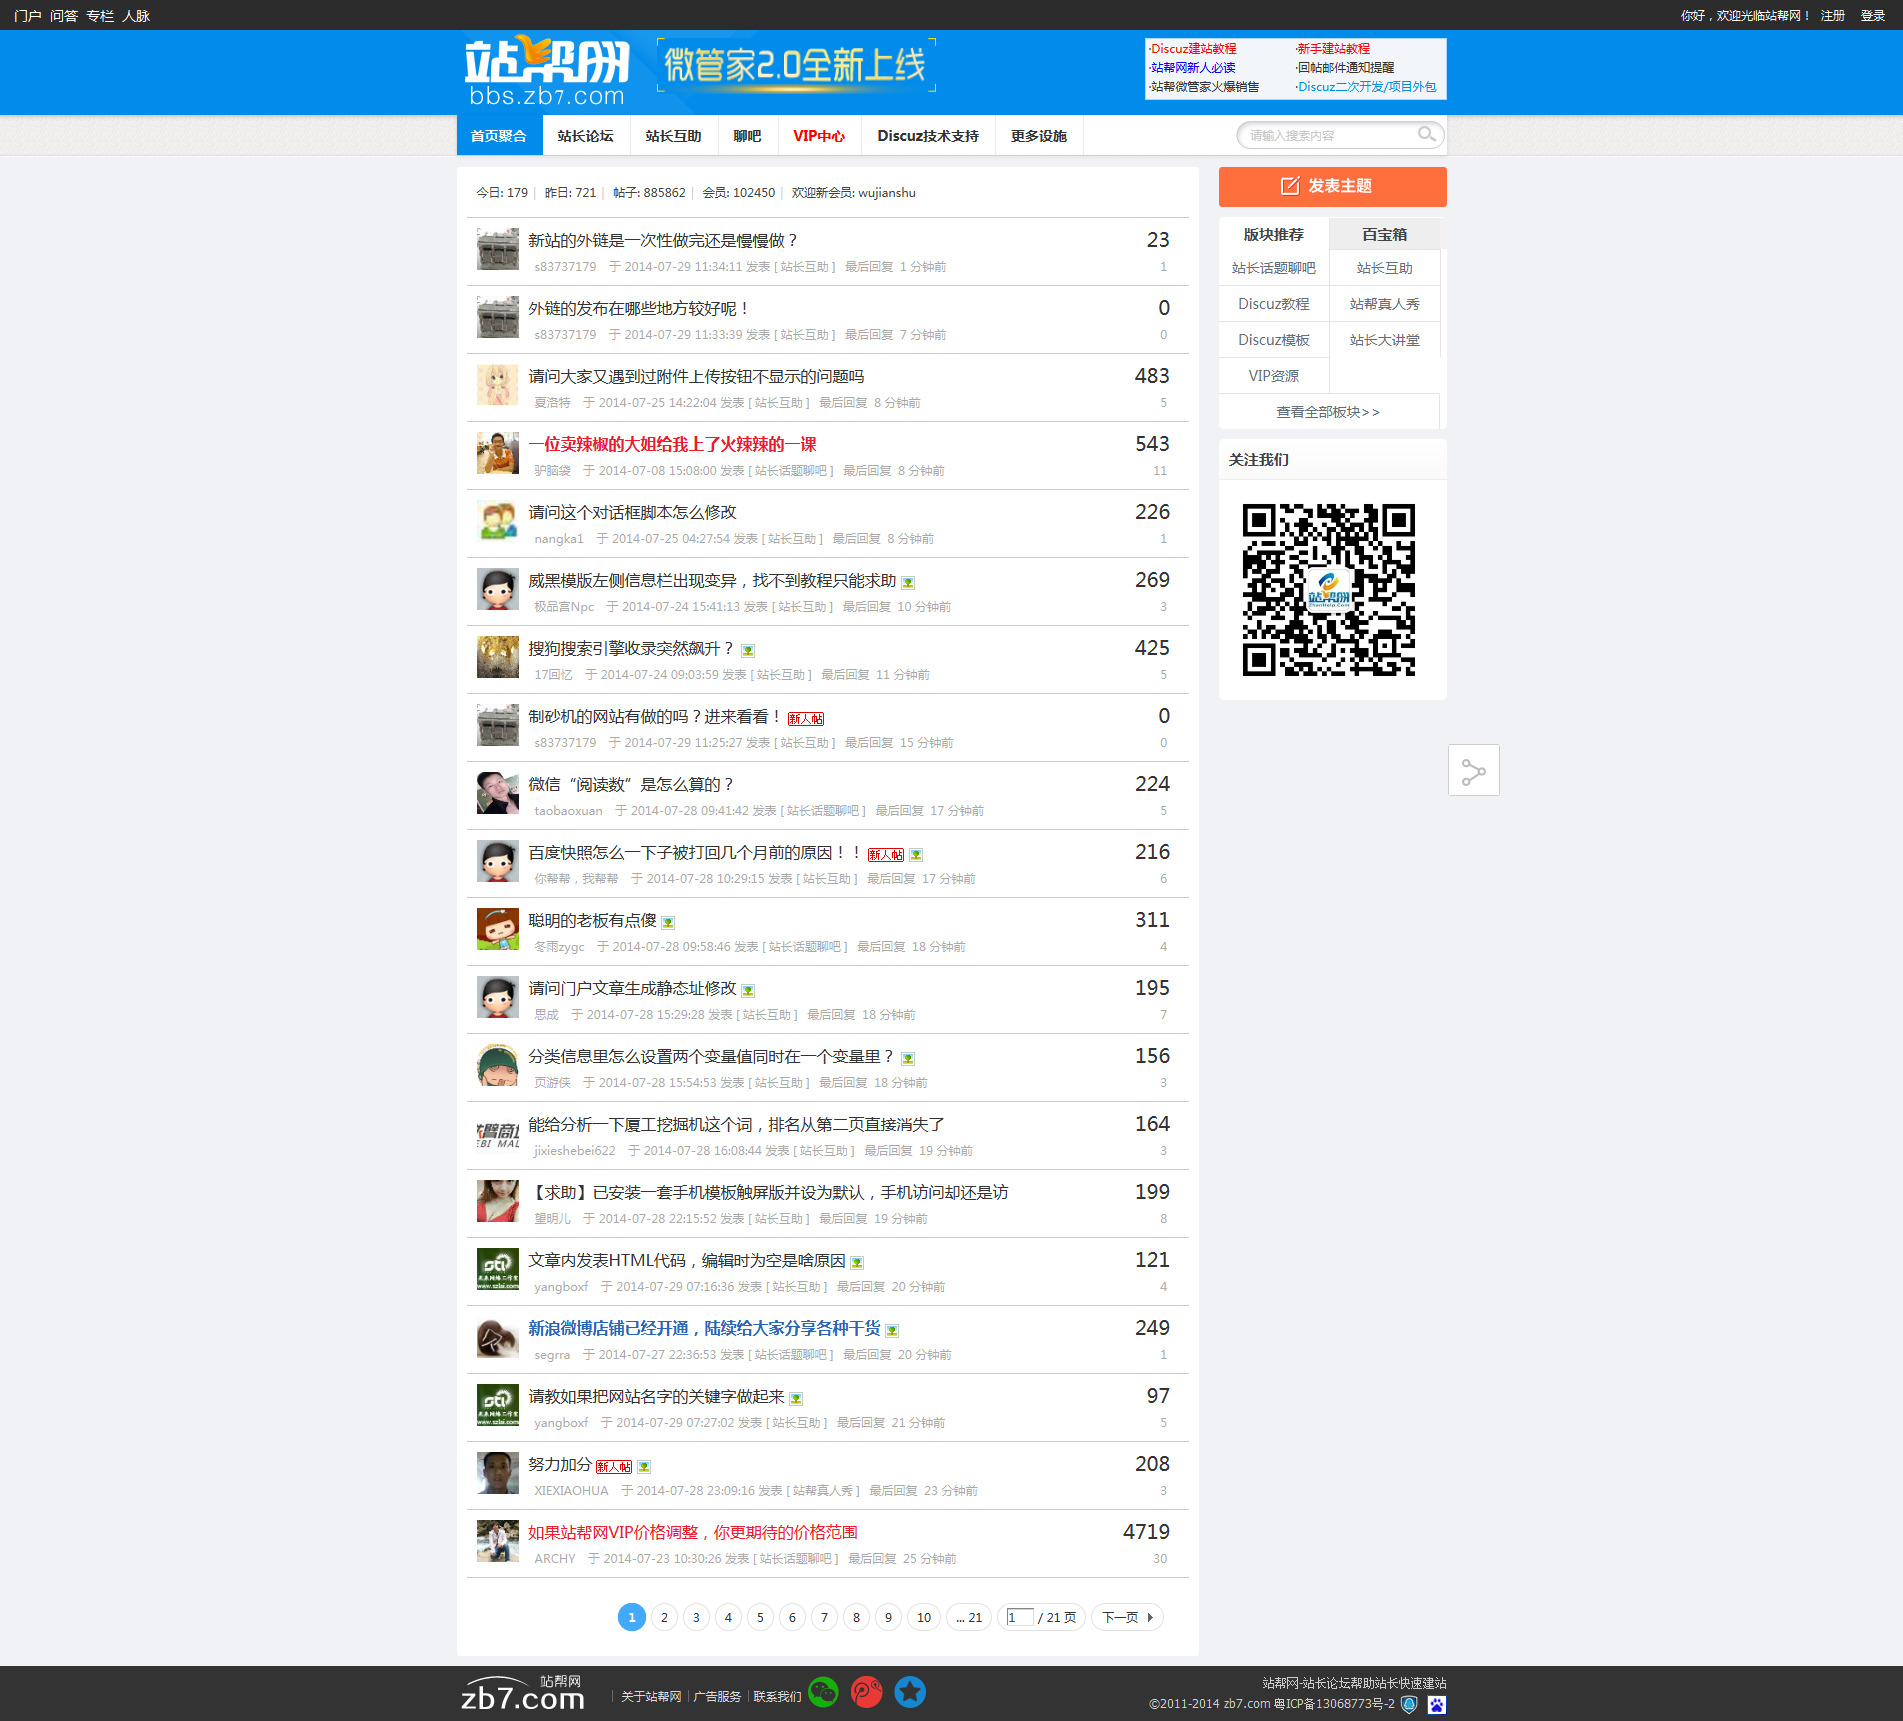Open the 站长话题聊吧 board link
1903x1721 pixels.
[1274, 268]
